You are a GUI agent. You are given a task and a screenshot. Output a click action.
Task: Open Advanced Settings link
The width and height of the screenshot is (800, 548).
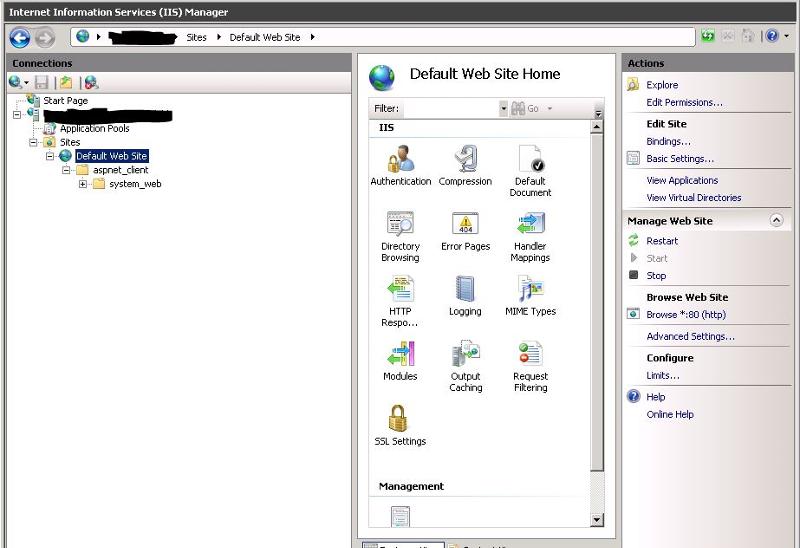690,337
